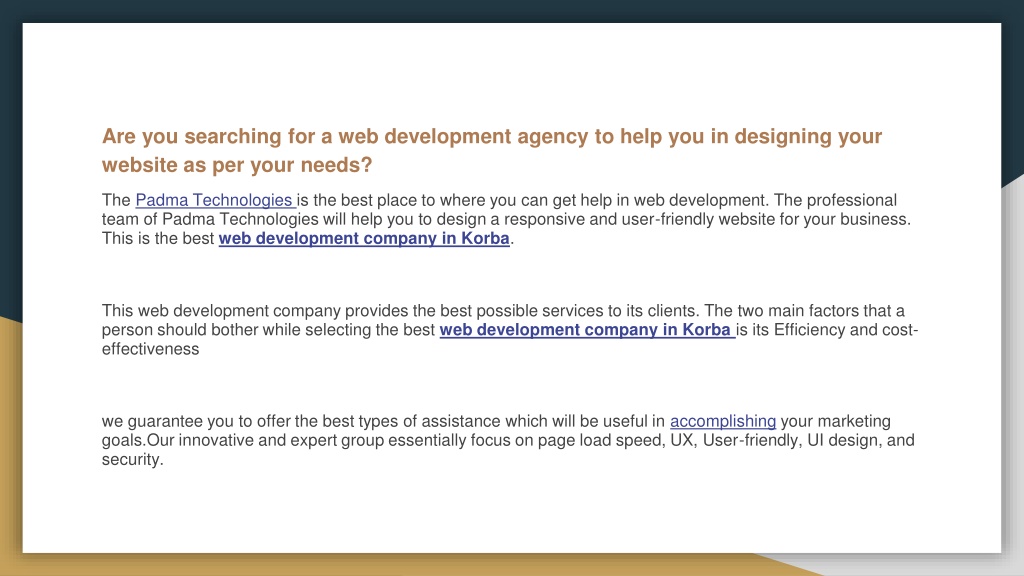Click the word 'security.' at paragraph end
The height and width of the screenshot is (576, 1024).
click(133, 460)
